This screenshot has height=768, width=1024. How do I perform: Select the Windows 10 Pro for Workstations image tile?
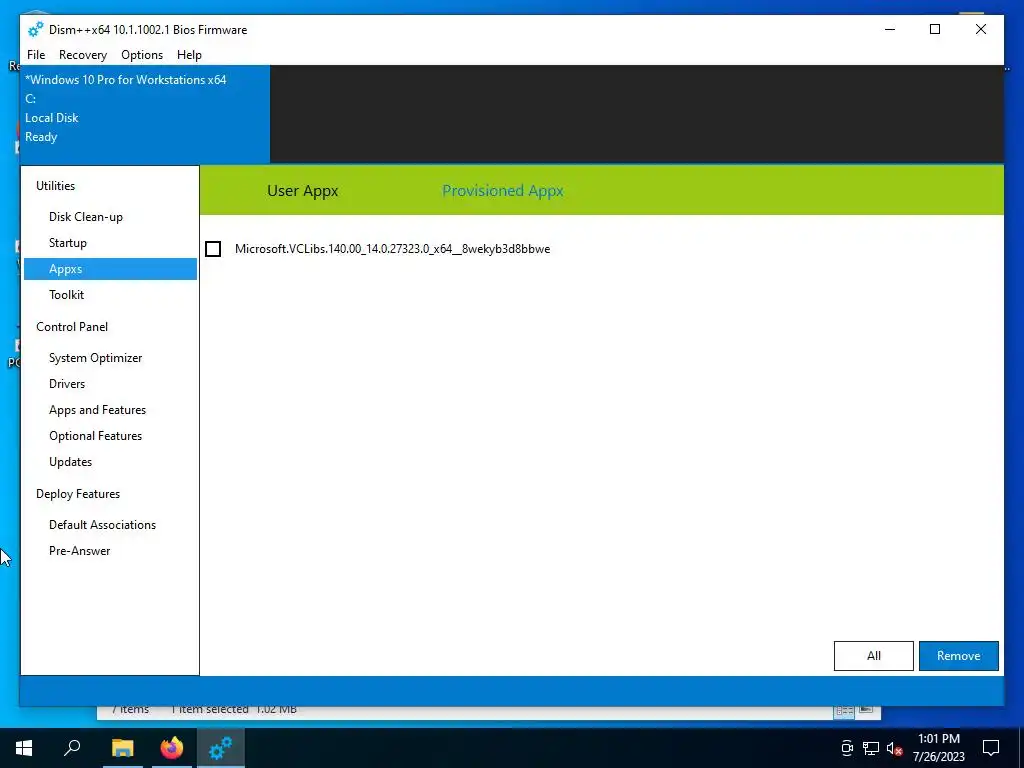point(145,114)
